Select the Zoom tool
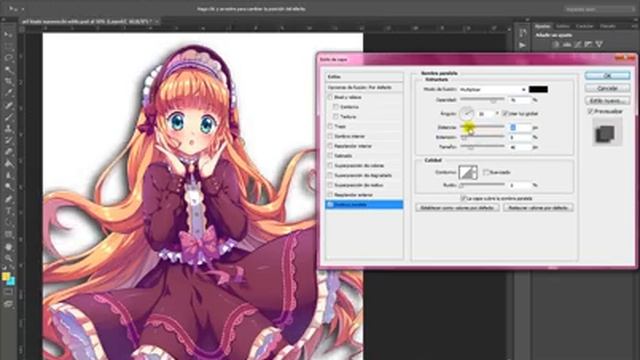The image size is (640, 360). [8, 258]
